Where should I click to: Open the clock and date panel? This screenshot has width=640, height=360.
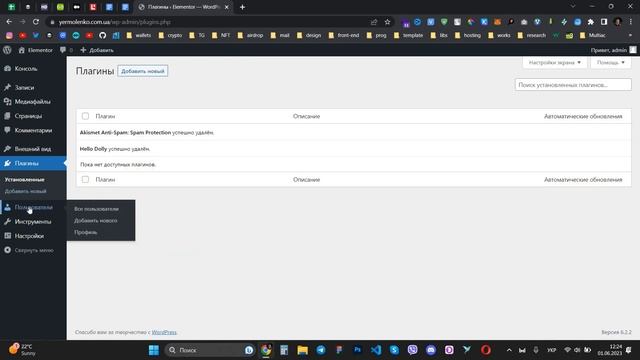(610, 350)
